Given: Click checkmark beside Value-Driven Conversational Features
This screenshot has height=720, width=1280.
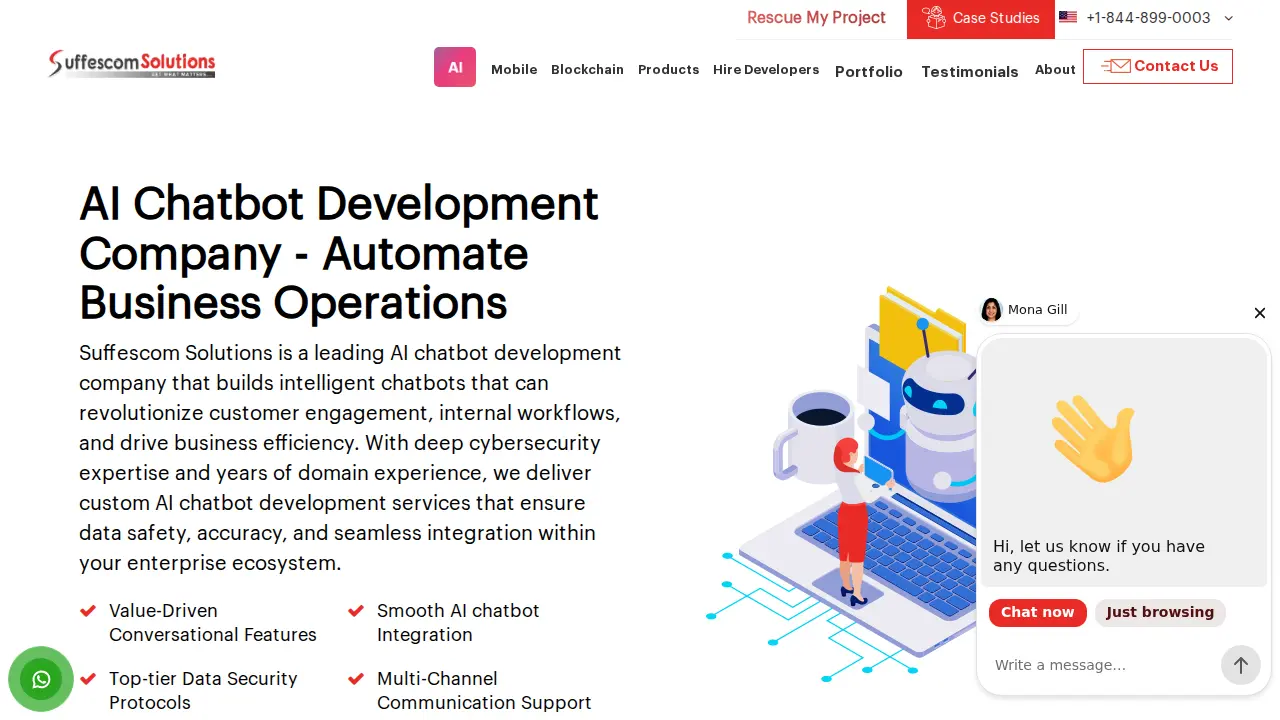Looking at the screenshot, I should 88,610.
